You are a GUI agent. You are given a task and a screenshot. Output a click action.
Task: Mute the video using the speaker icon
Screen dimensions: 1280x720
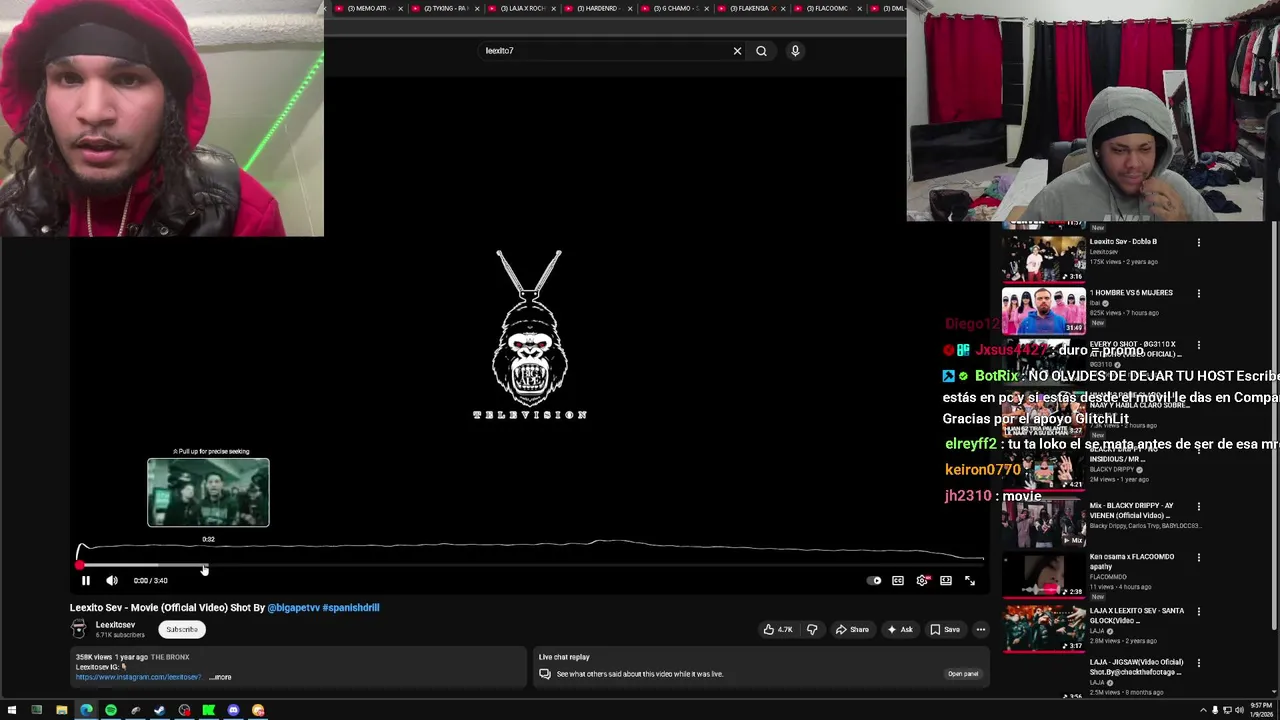(x=112, y=580)
